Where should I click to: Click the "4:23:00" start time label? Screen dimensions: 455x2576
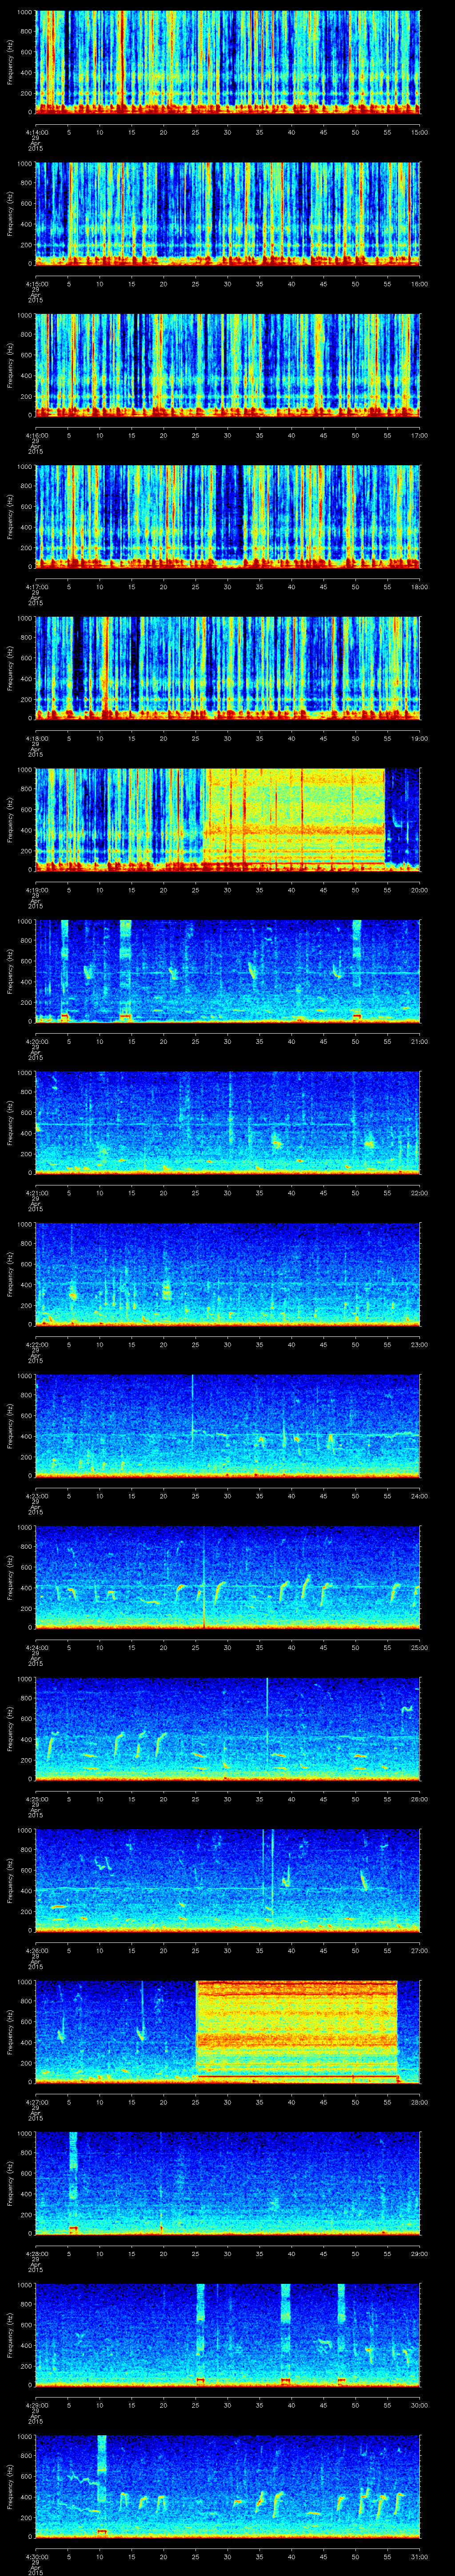click(36, 1496)
